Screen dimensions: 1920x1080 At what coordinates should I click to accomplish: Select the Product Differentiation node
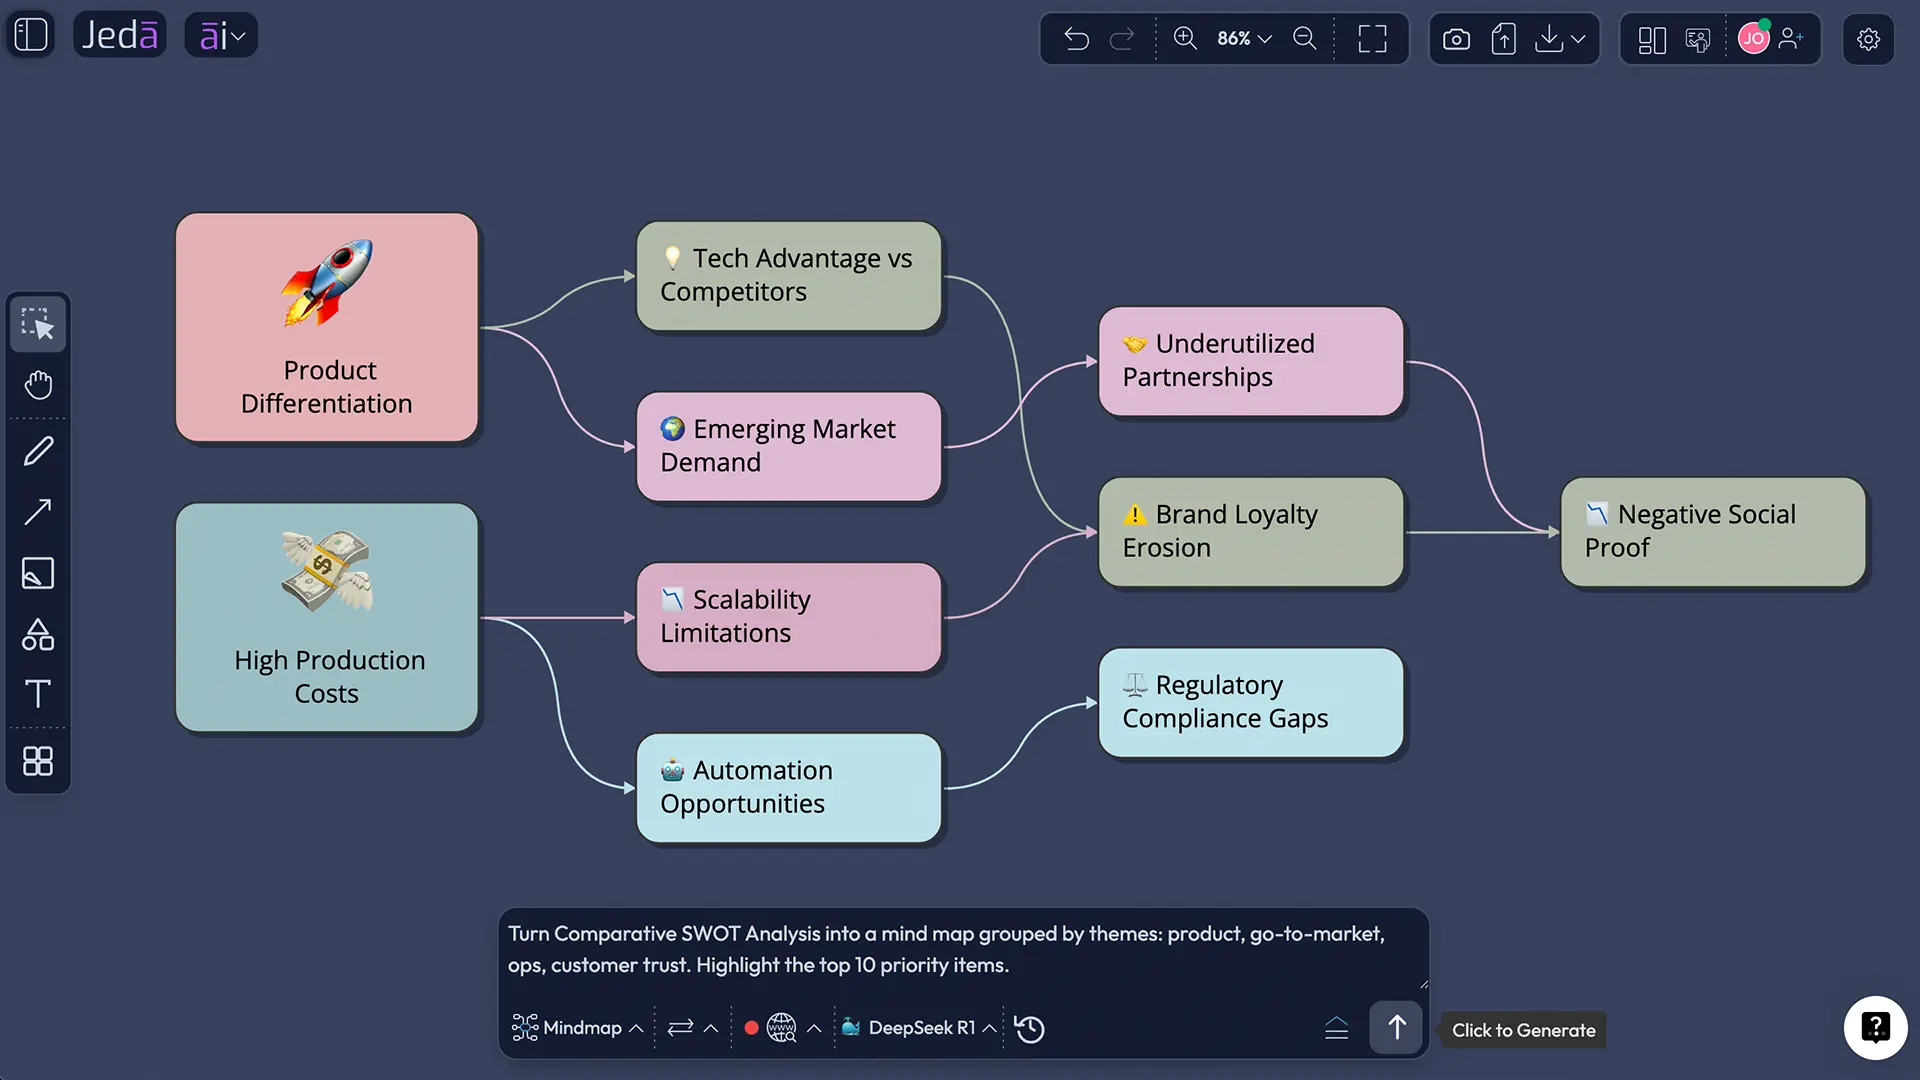tap(327, 327)
